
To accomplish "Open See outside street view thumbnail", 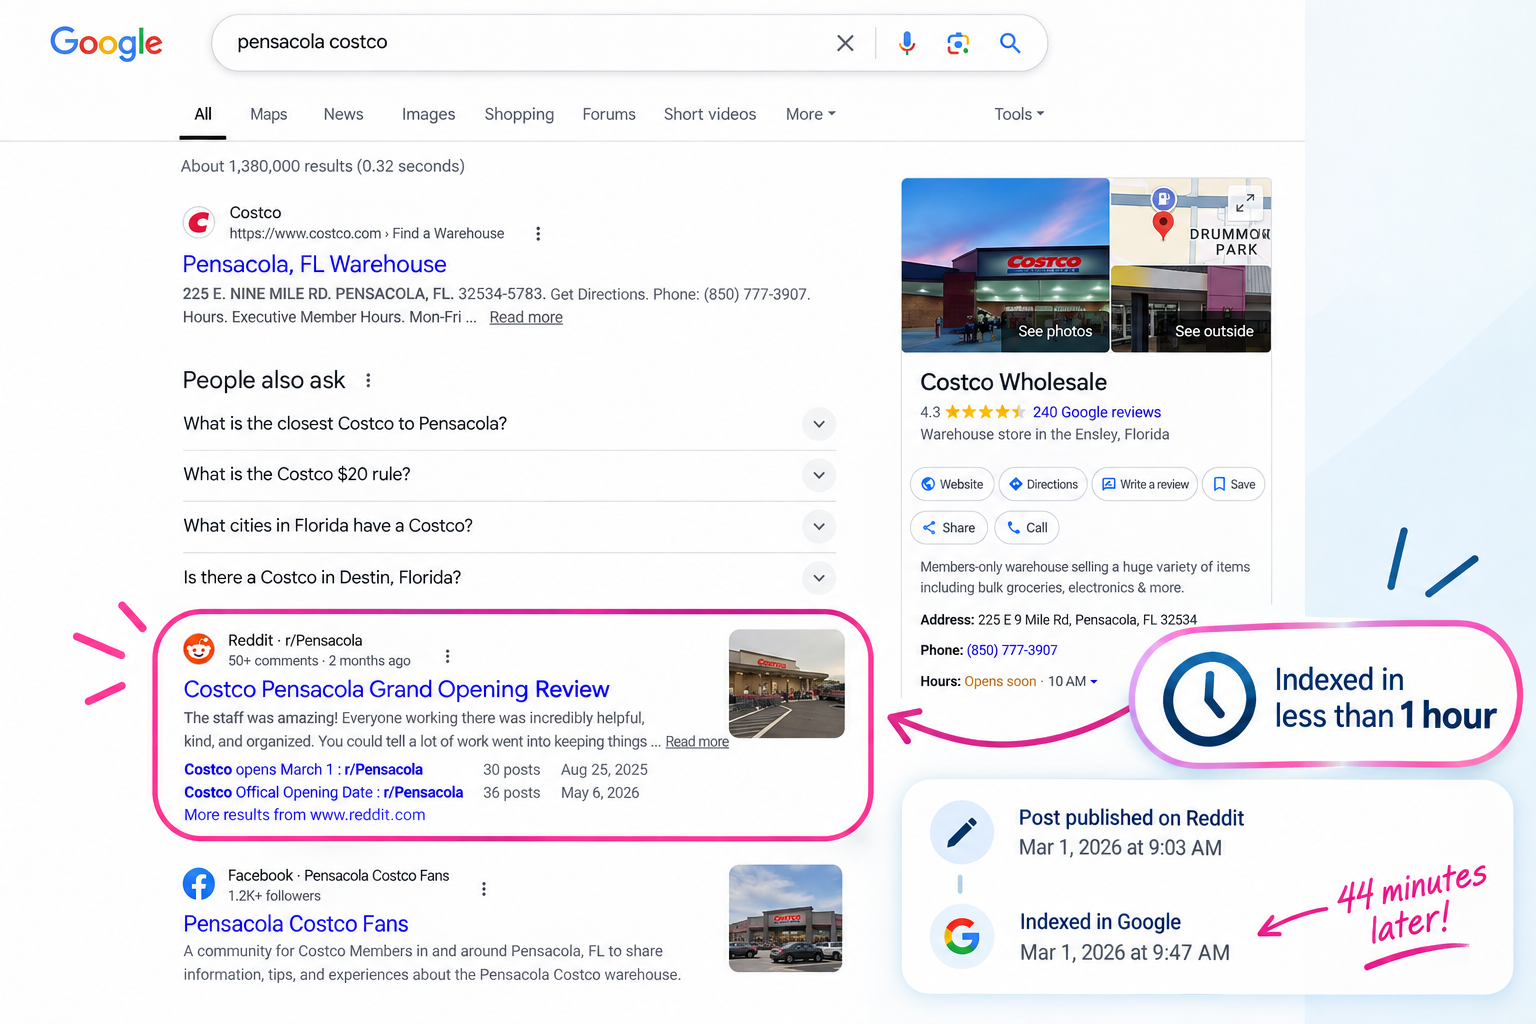I will (x=1191, y=309).
